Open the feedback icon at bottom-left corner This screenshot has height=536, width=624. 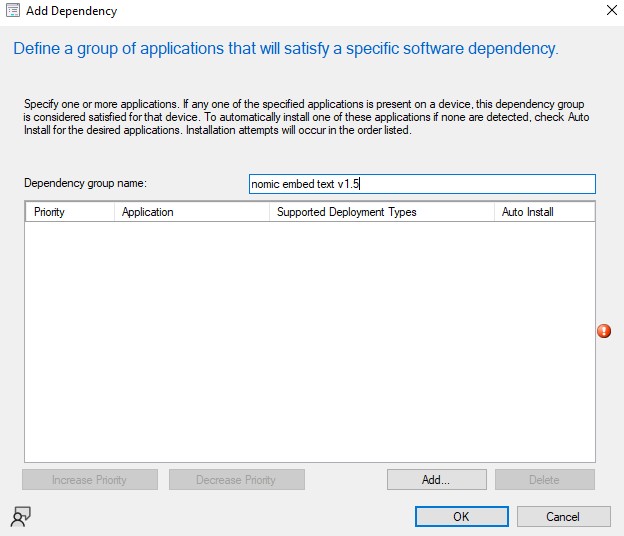20,516
